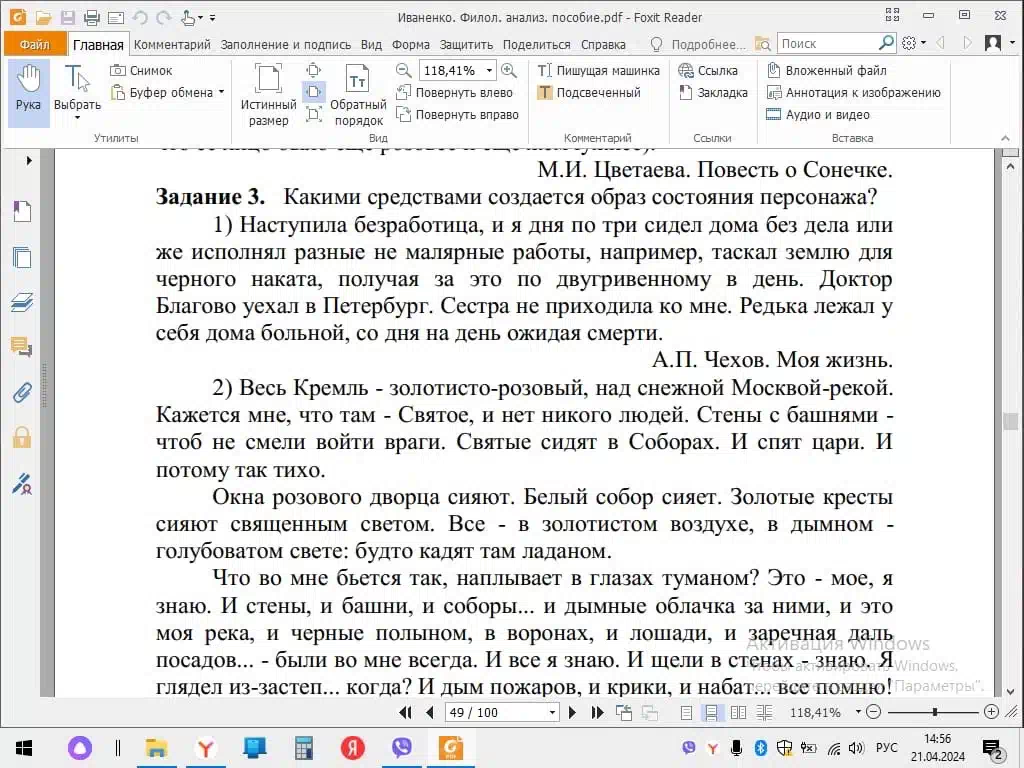This screenshot has width=1024, height=768.
Task: Go to the next page
Action: pyautogui.click(x=572, y=712)
